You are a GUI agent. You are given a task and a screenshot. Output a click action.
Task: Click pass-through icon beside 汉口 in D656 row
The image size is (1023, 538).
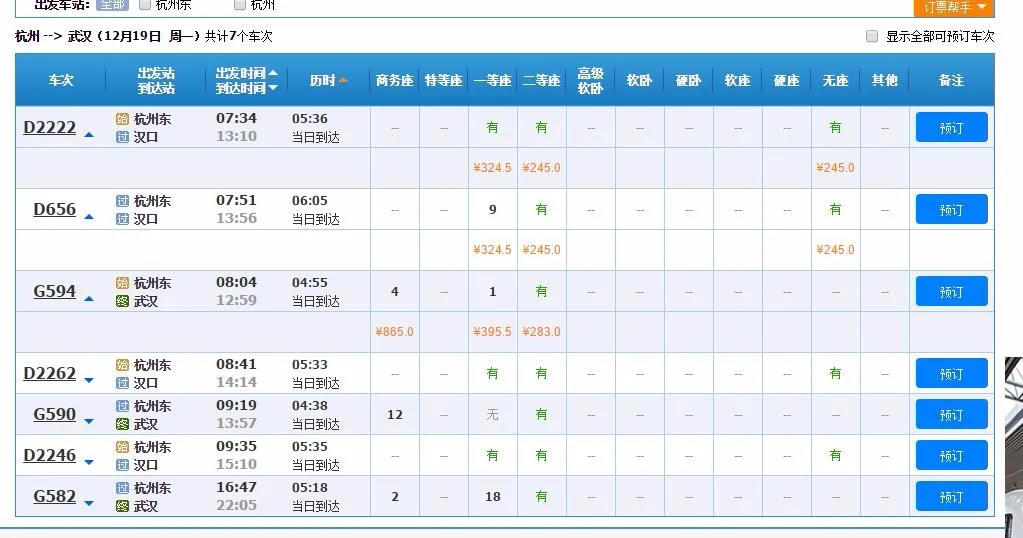[x=122, y=219]
